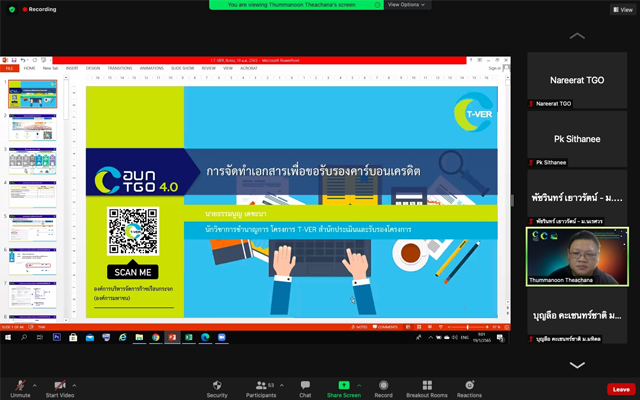
Task: Open the Reactions menu
Action: coord(469,389)
